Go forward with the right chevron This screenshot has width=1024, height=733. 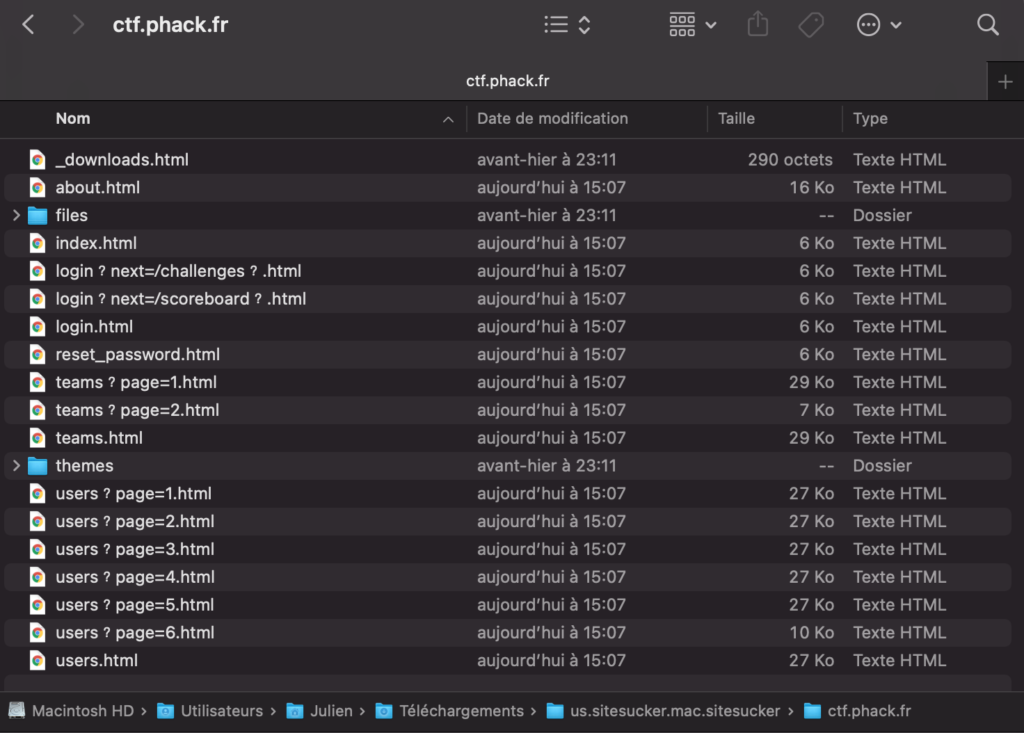pyautogui.click(x=78, y=25)
